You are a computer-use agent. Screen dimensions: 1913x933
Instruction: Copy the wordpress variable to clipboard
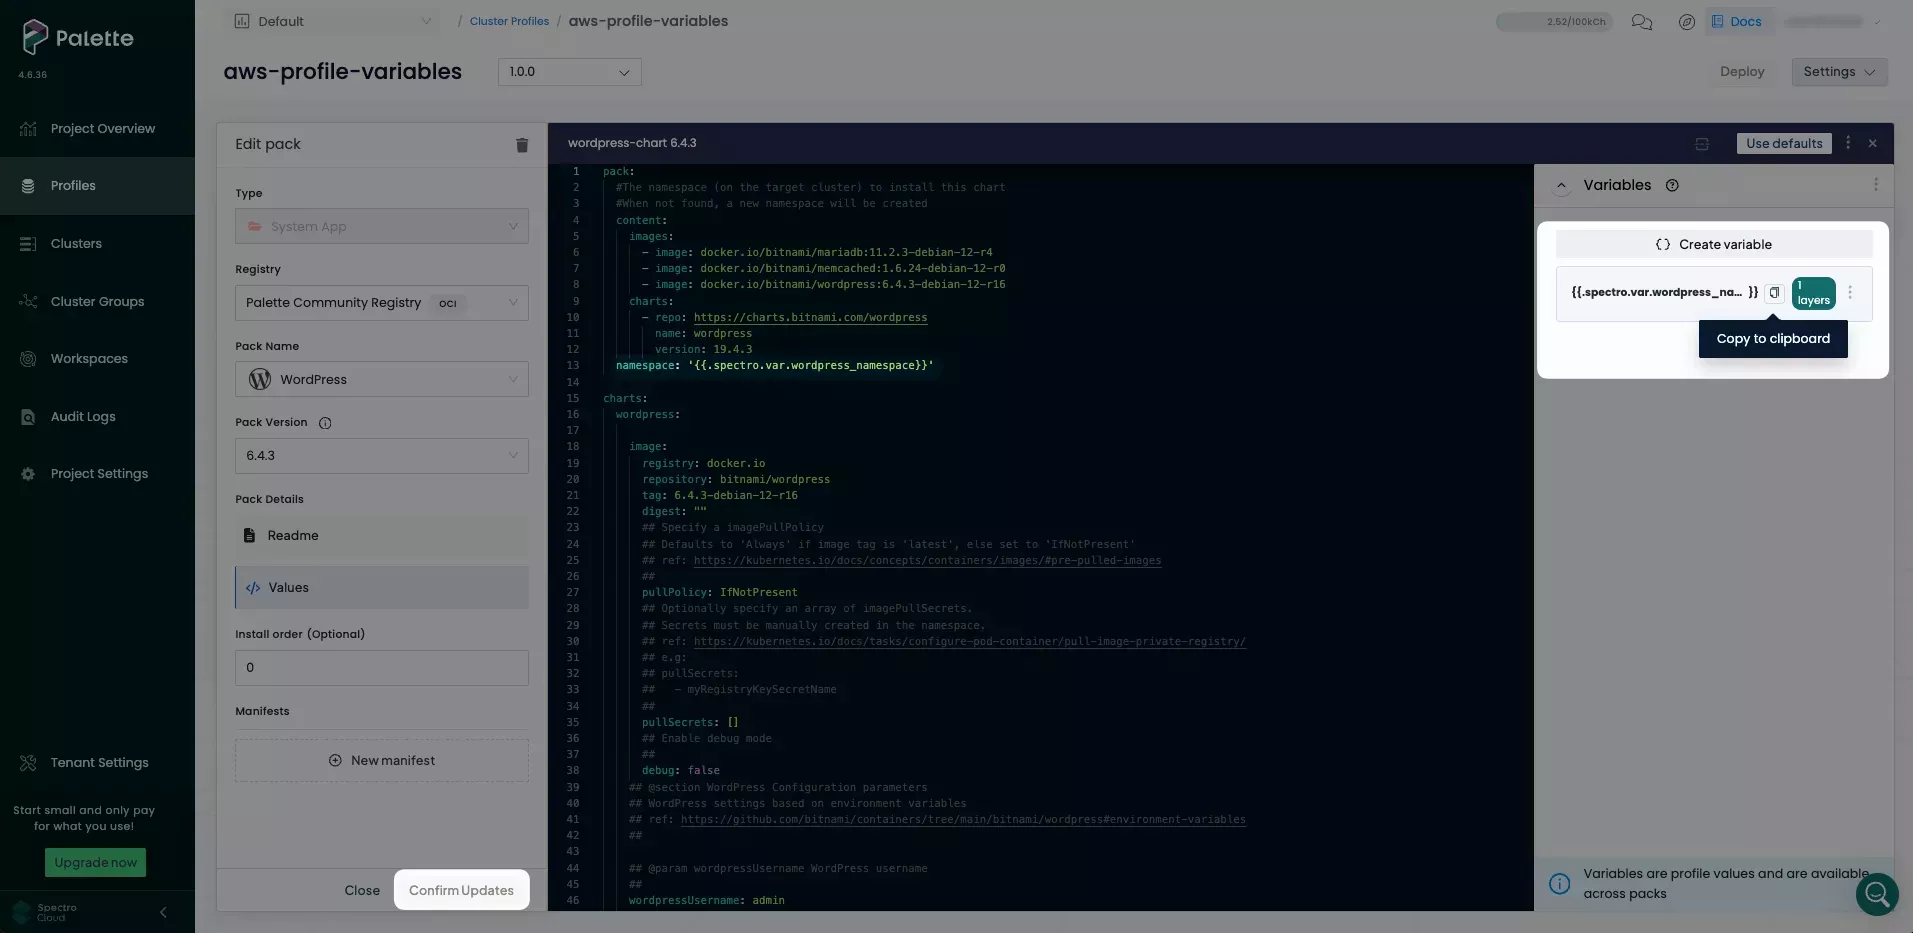coord(1775,292)
